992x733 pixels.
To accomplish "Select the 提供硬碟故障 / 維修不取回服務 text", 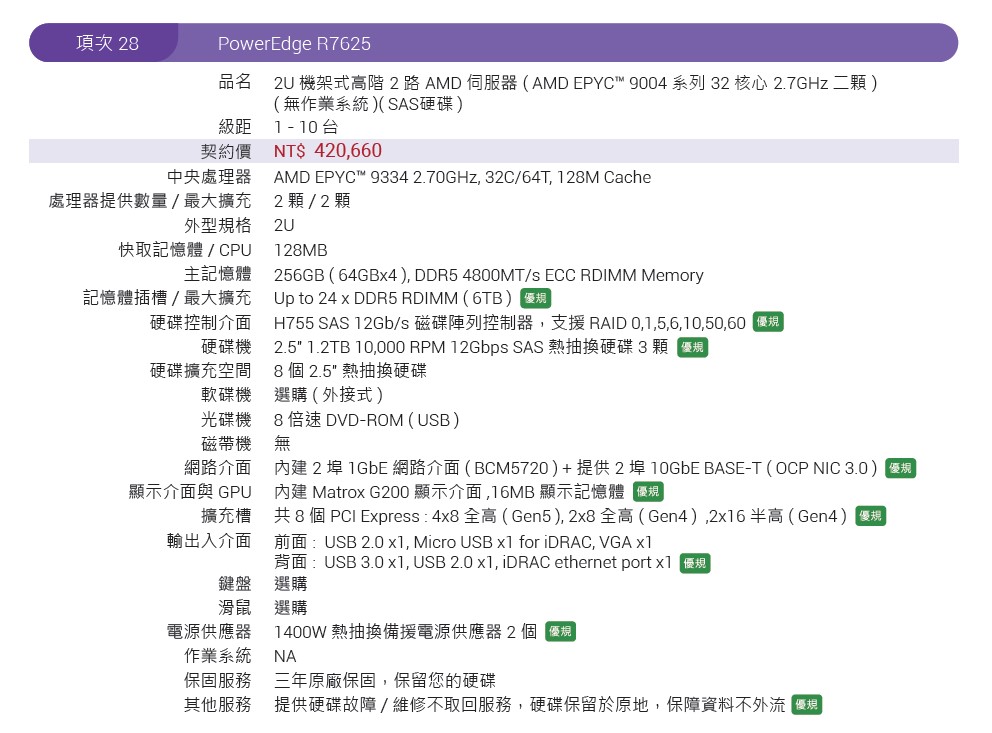I will coord(529,705).
